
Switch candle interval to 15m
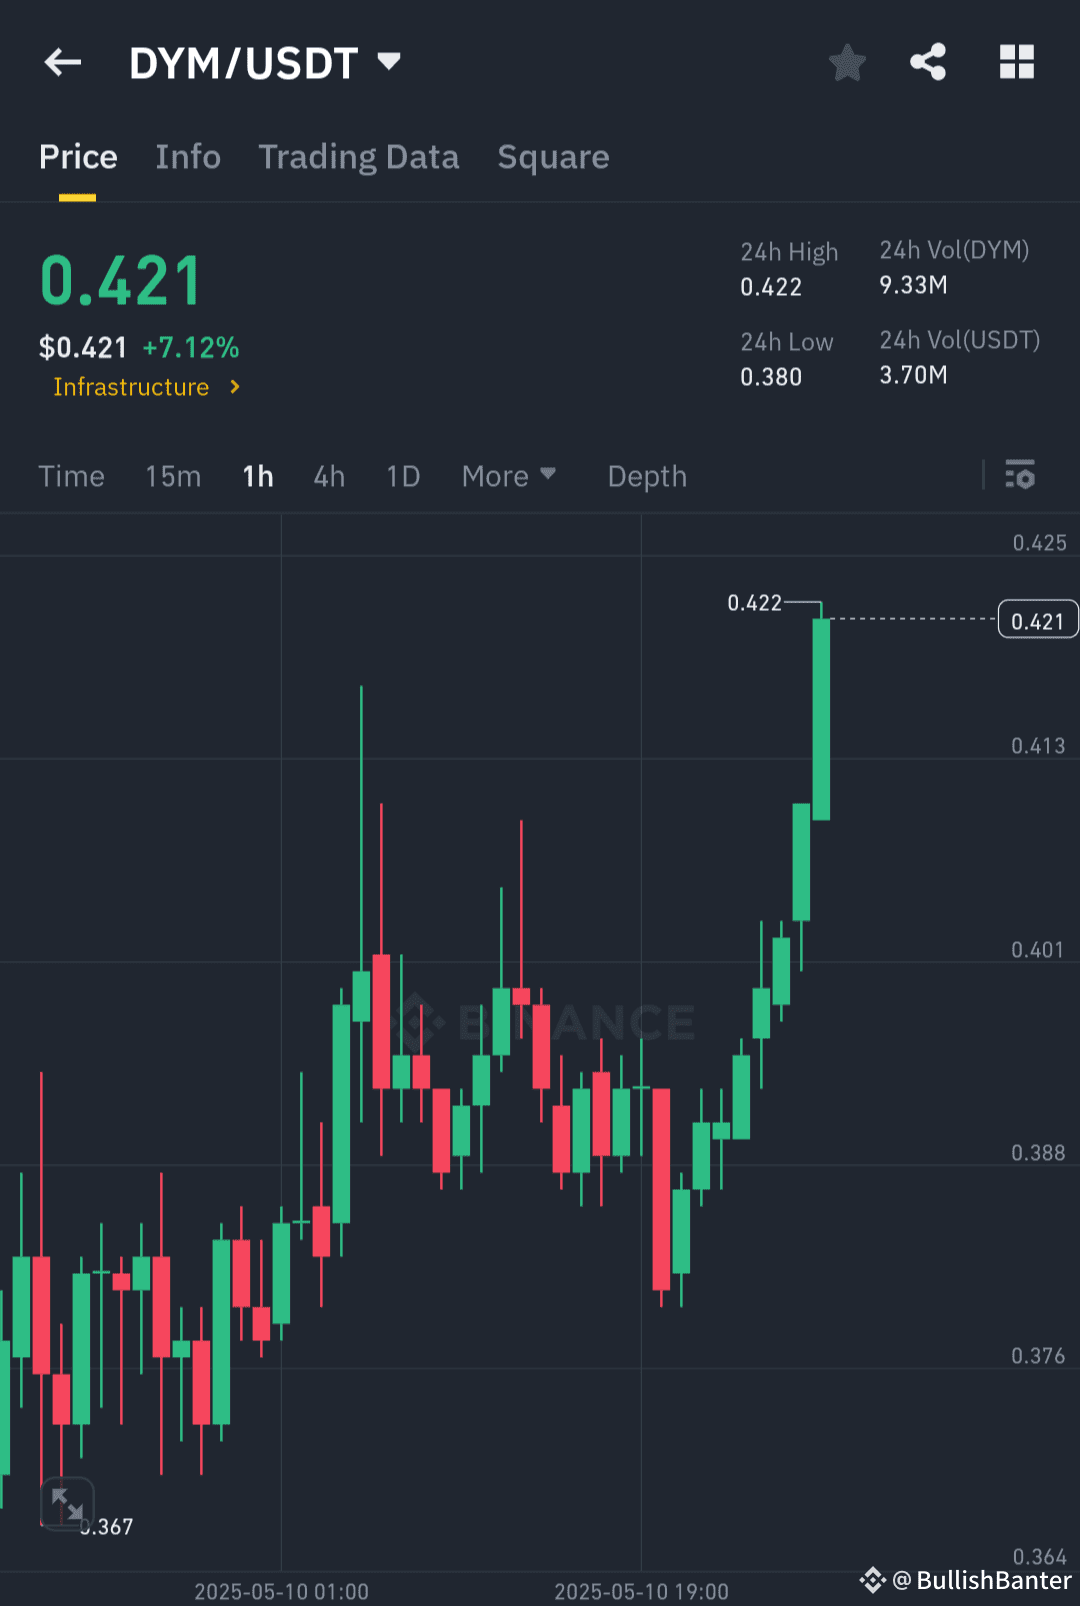pyautogui.click(x=172, y=476)
